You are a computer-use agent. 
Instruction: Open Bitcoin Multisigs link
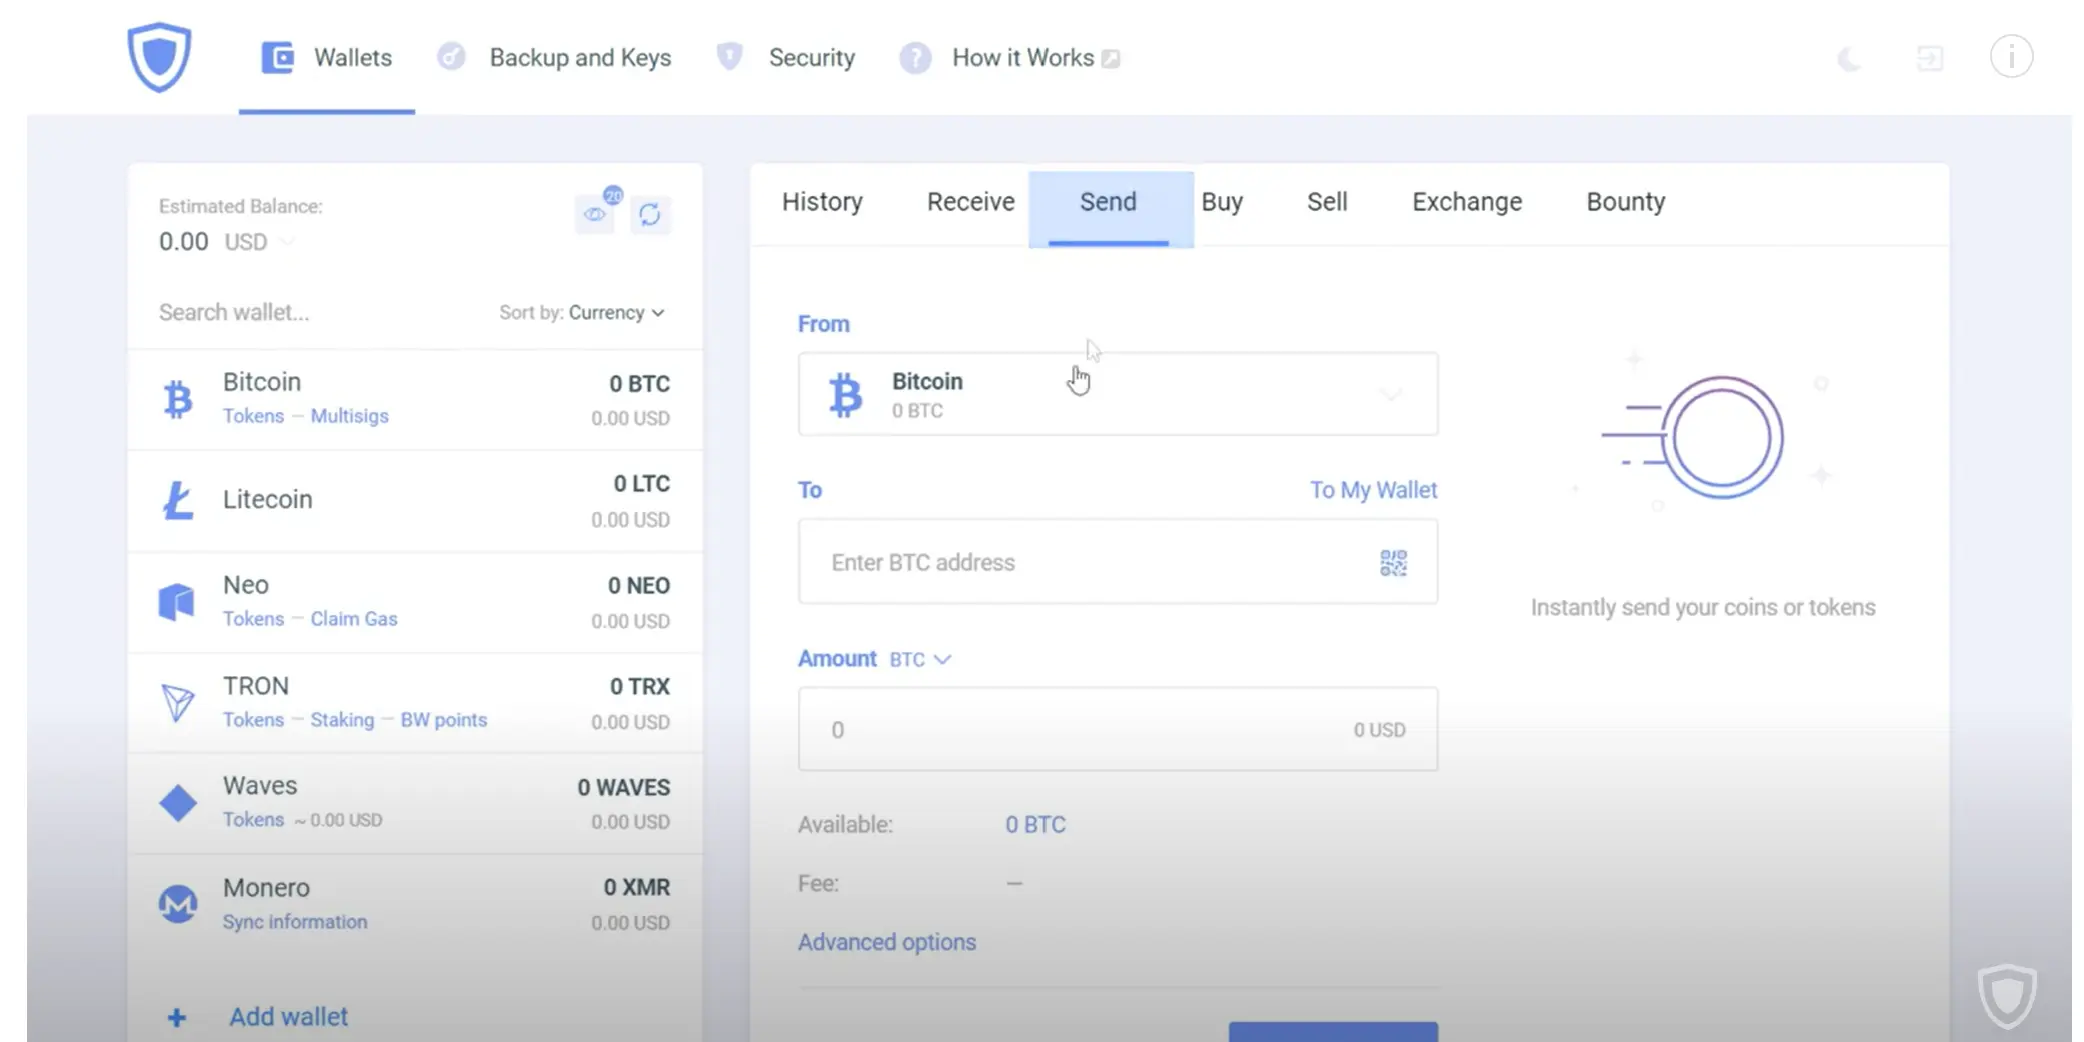point(349,416)
